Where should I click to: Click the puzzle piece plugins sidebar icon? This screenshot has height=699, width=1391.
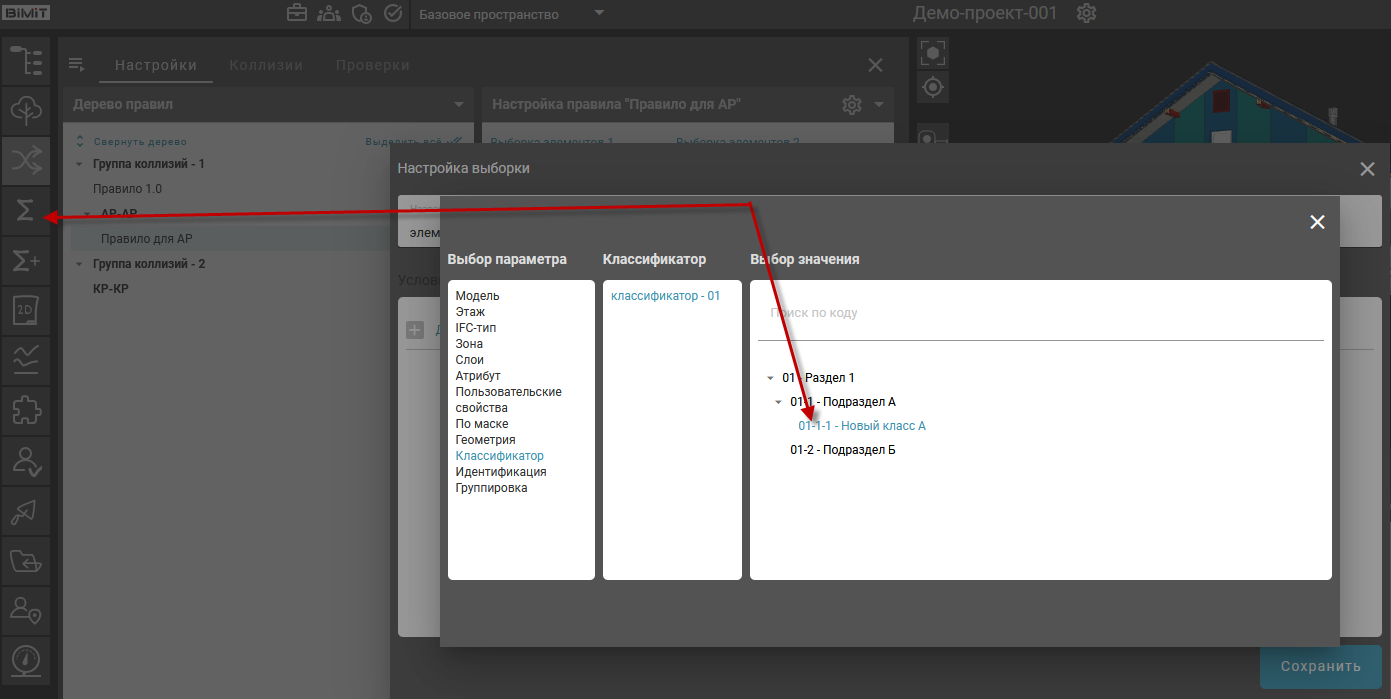tap(26, 411)
